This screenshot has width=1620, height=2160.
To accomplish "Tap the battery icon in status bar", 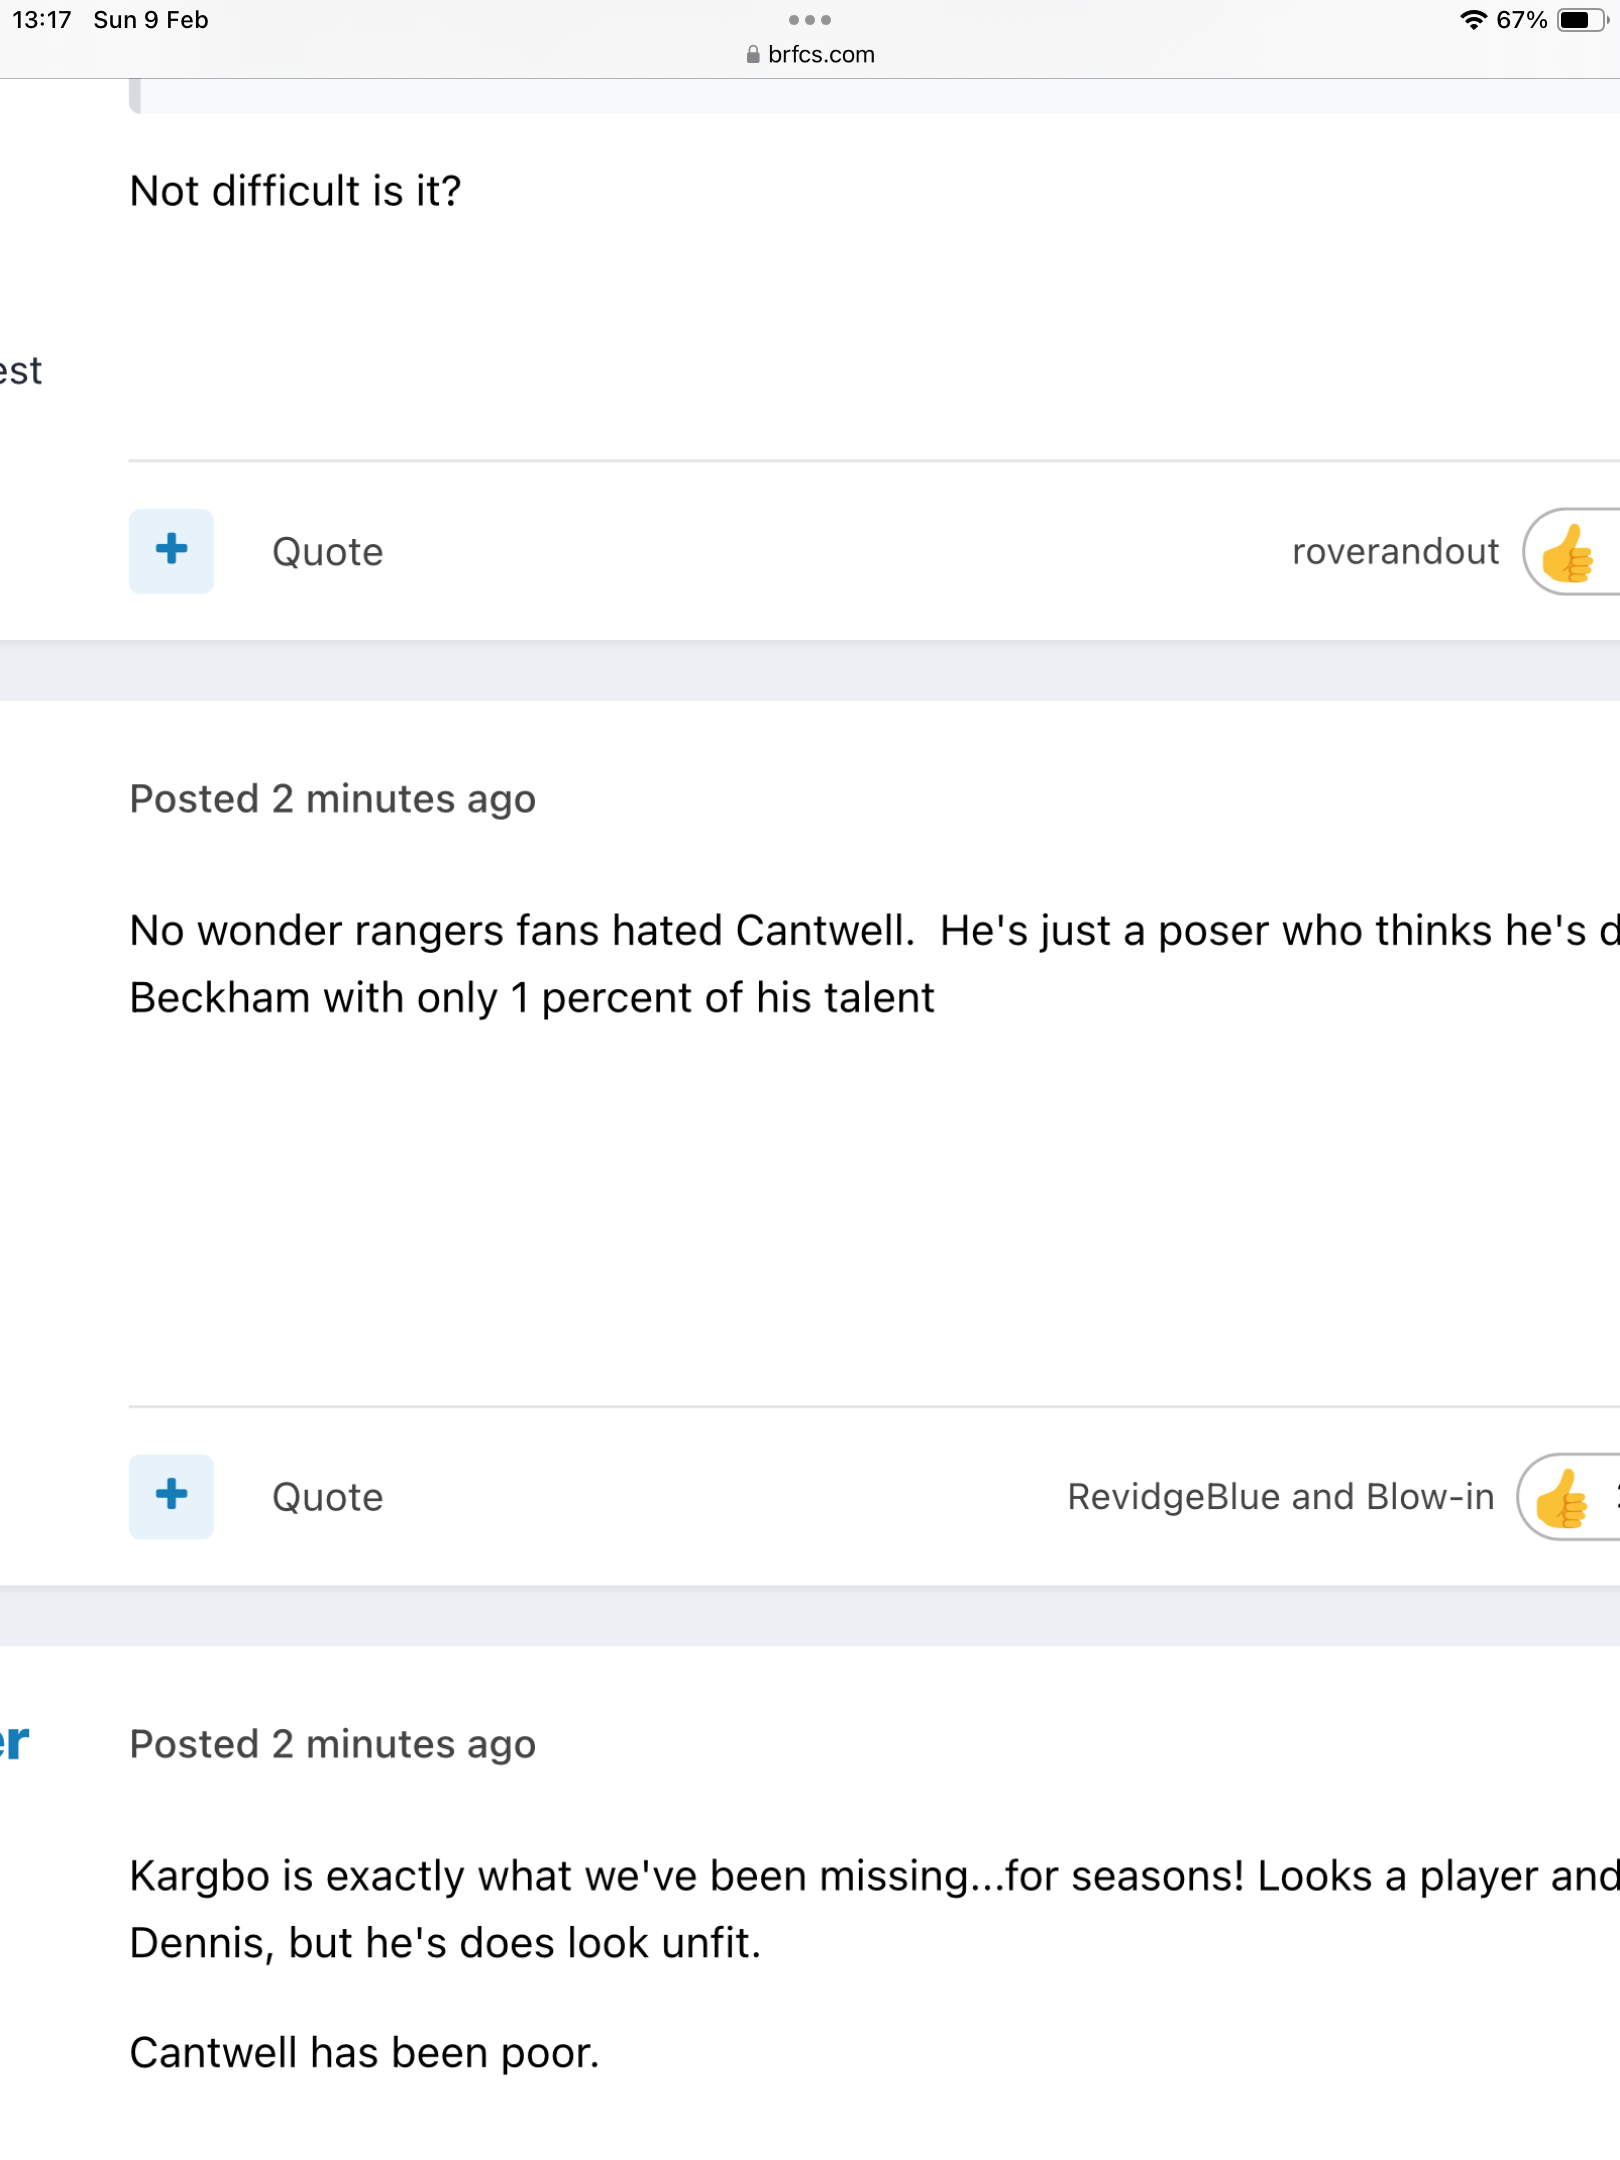I will click(1580, 20).
